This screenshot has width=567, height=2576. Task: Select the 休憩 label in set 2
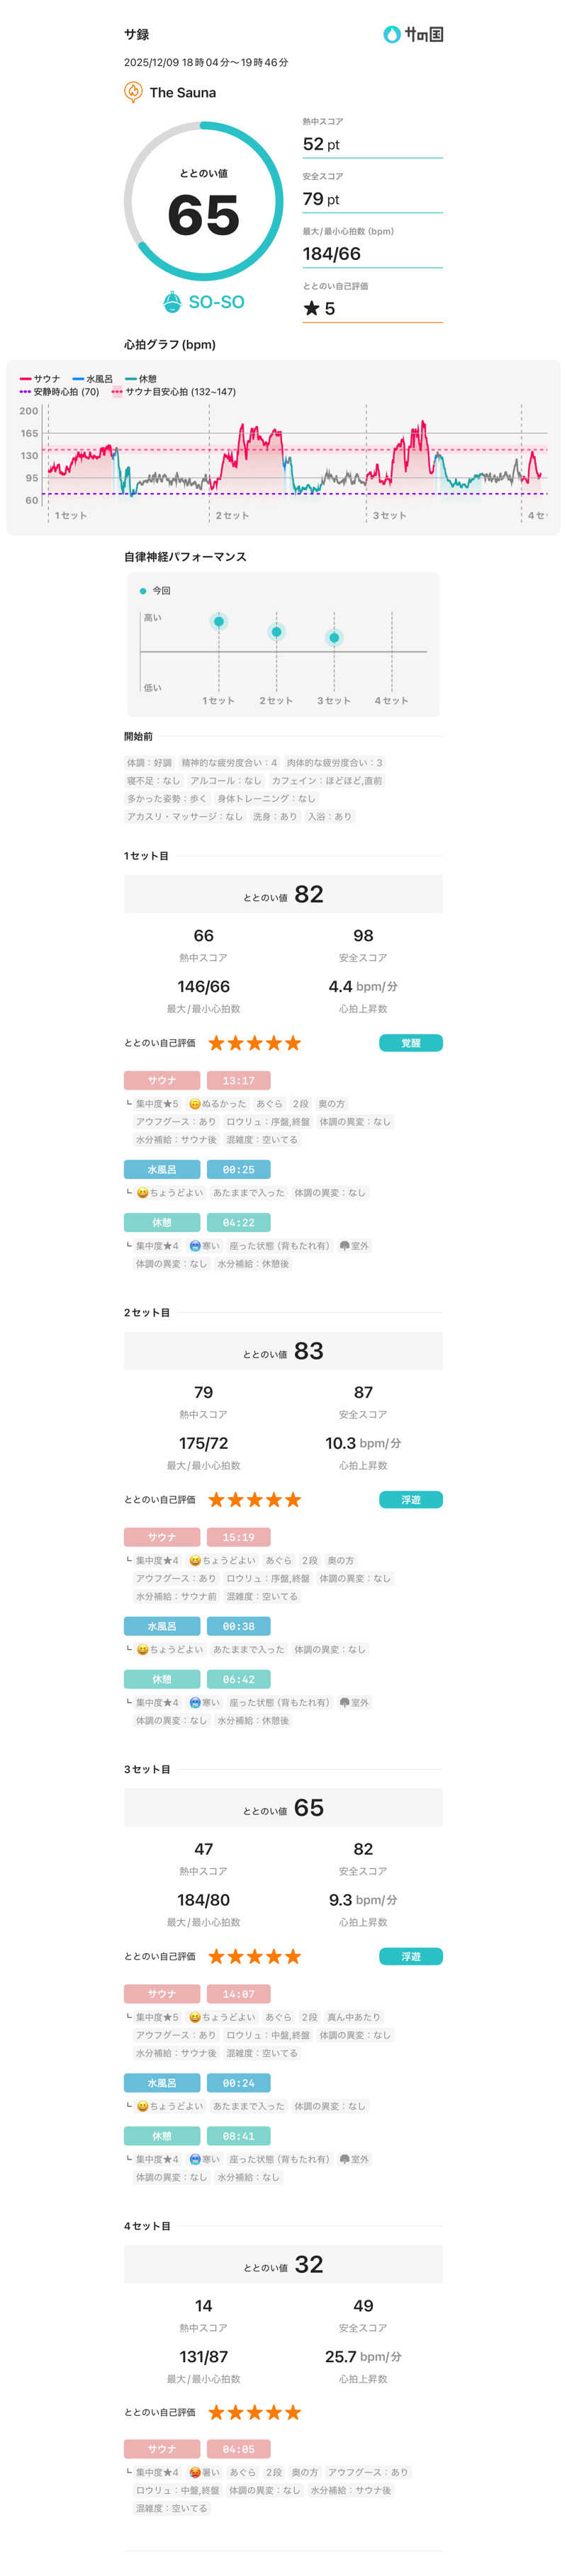pyautogui.click(x=161, y=1679)
